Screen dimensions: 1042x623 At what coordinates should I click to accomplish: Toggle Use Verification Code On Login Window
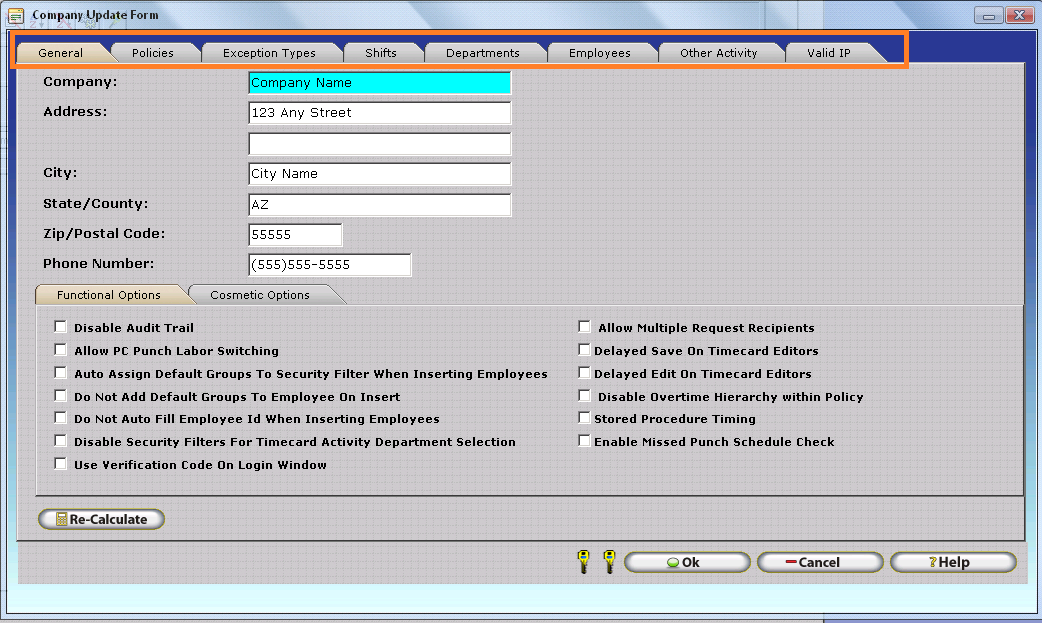(x=60, y=463)
